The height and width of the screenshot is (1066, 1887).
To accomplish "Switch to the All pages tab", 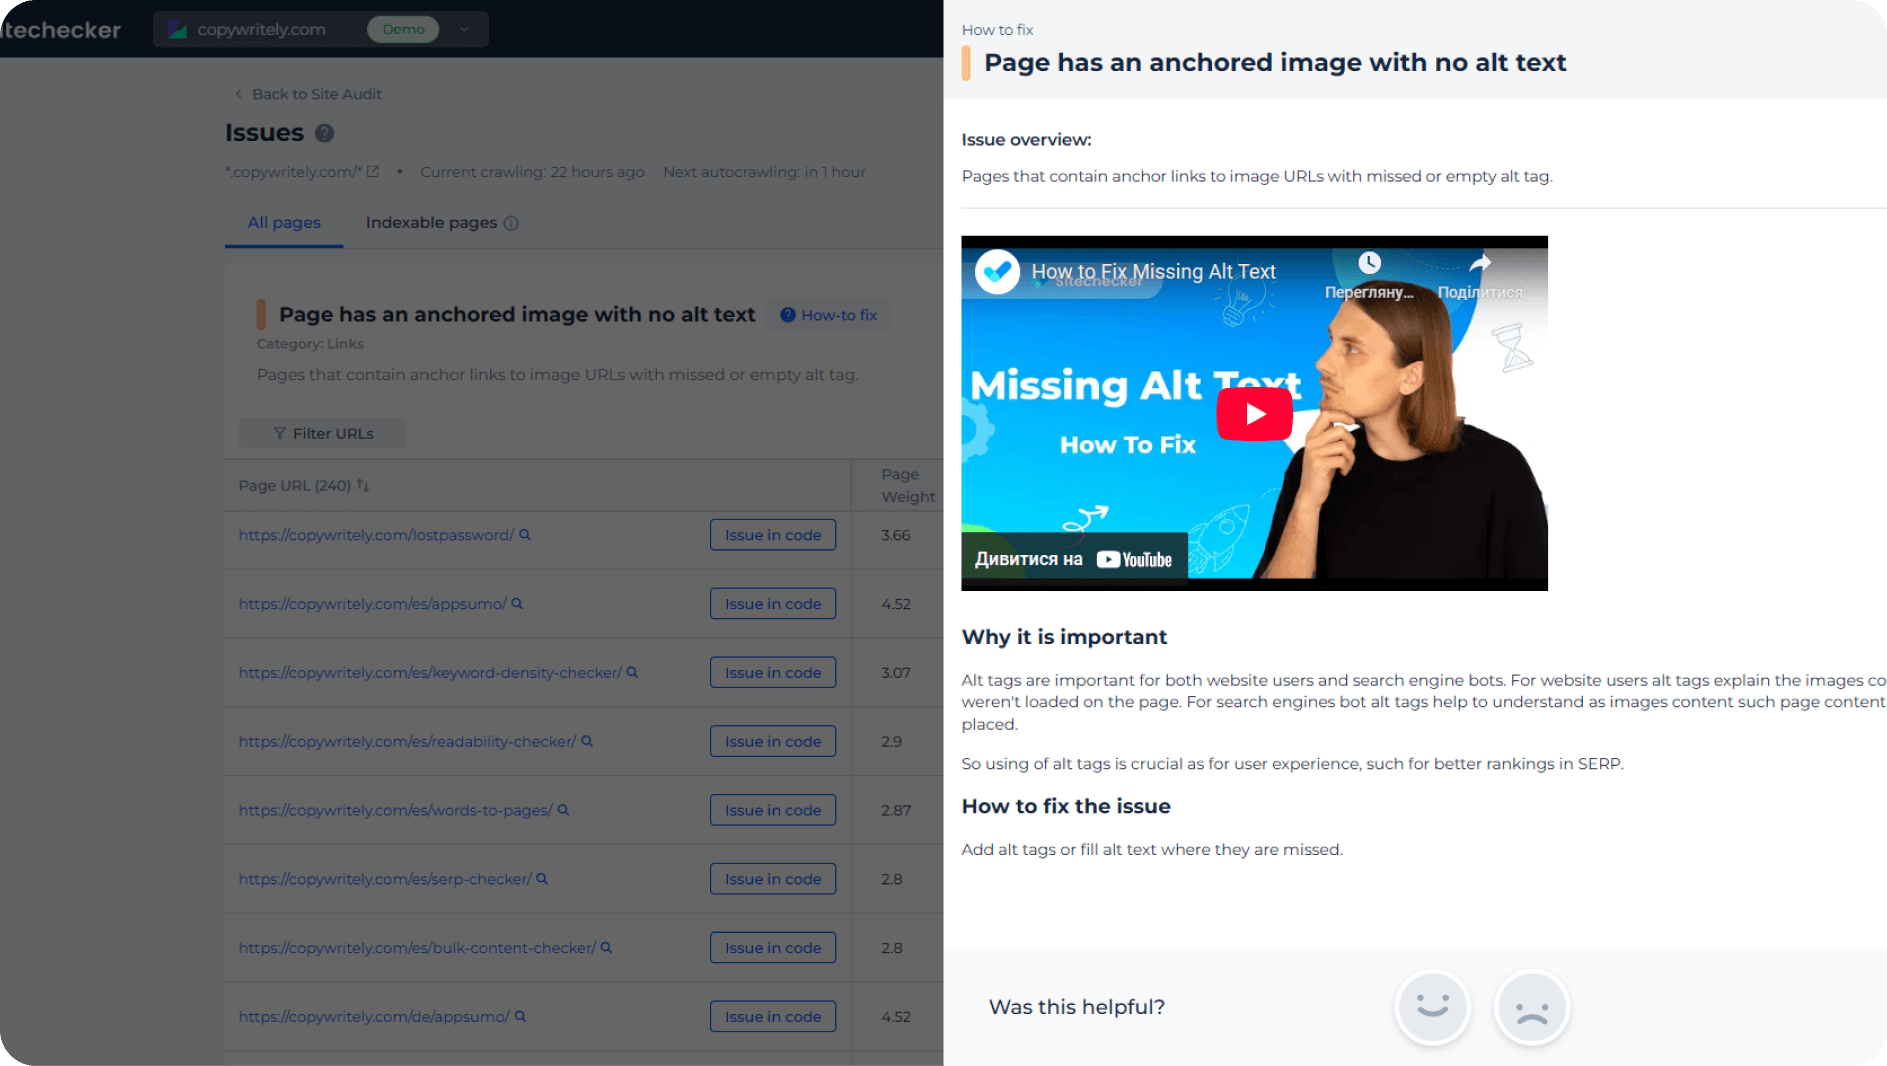I will [x=284, y=222].
